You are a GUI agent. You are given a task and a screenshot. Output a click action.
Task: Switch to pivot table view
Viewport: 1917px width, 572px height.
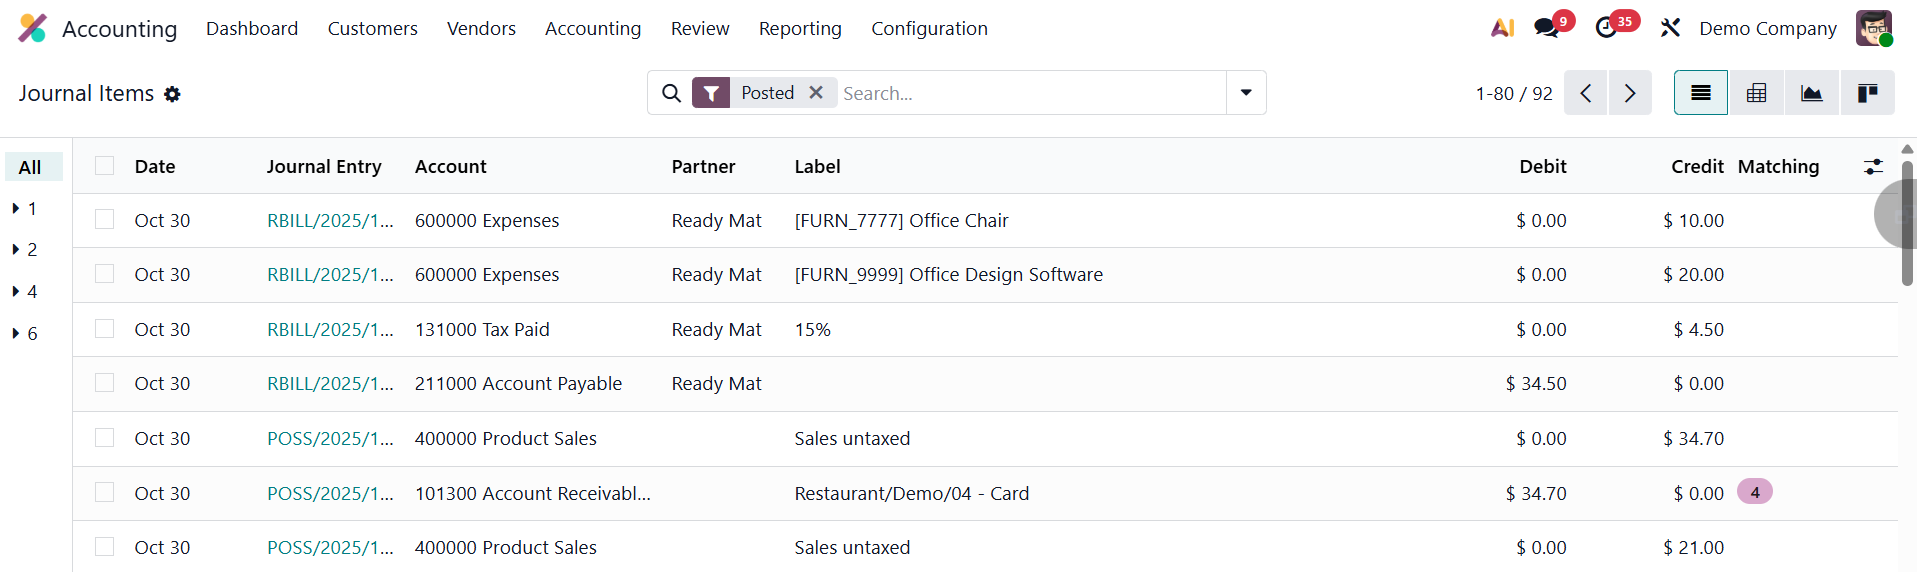(x=1756, y=93)
